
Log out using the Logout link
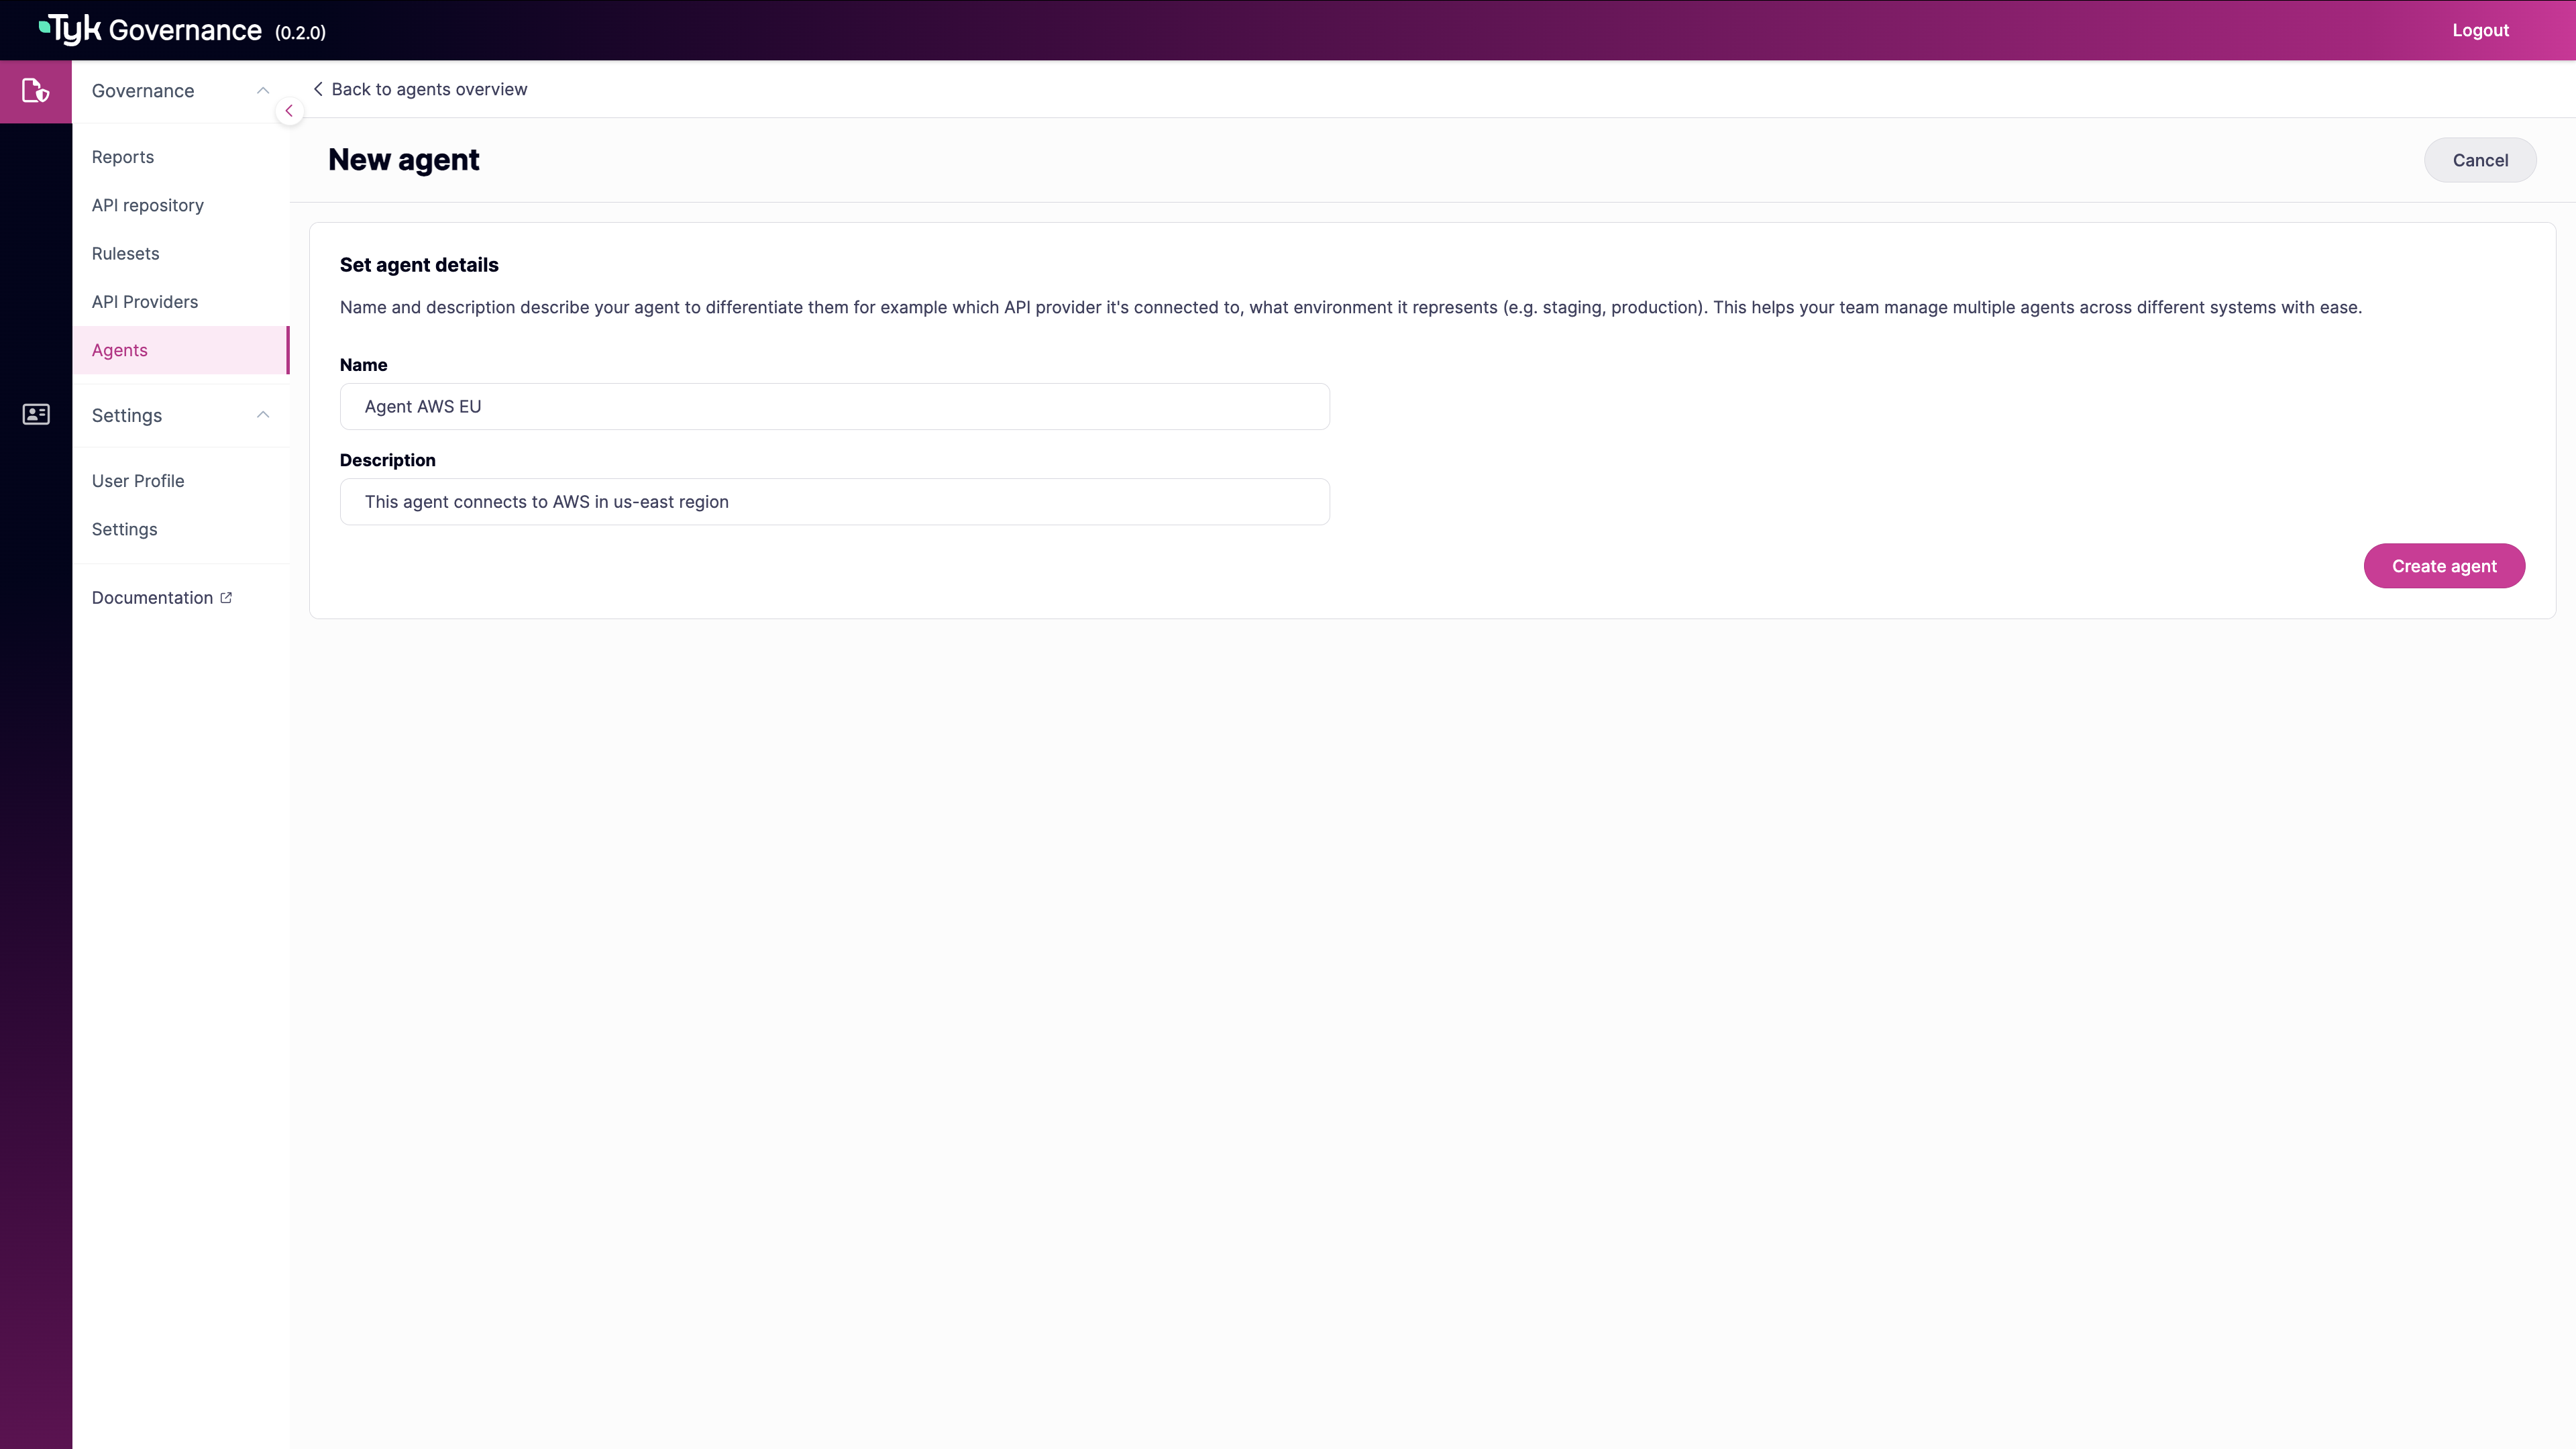[x=2479, y=30]
